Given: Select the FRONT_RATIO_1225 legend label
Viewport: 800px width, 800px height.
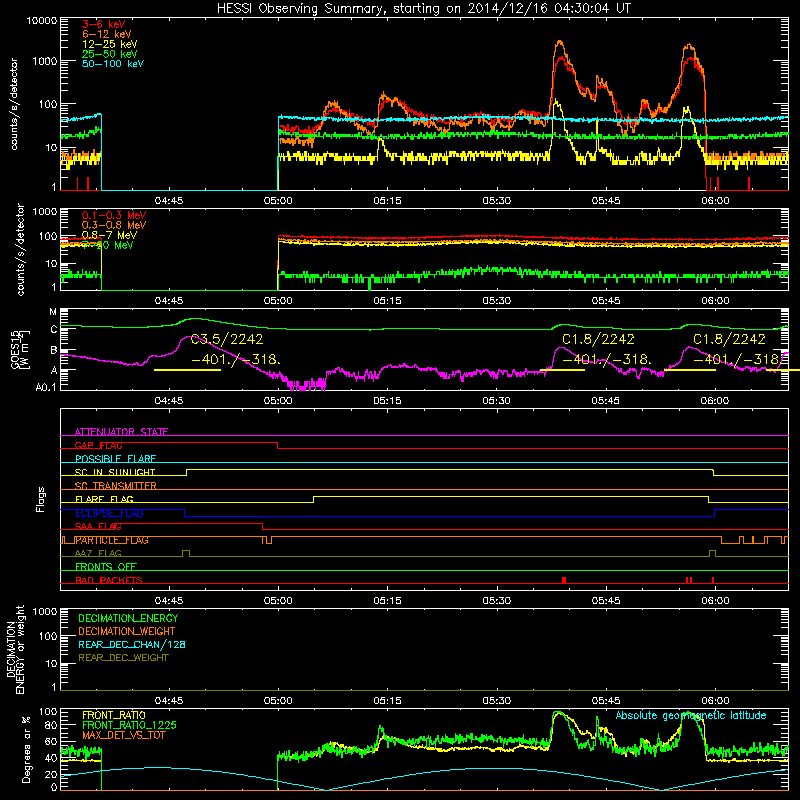Looking at the screenshot, I should (129, 725).
